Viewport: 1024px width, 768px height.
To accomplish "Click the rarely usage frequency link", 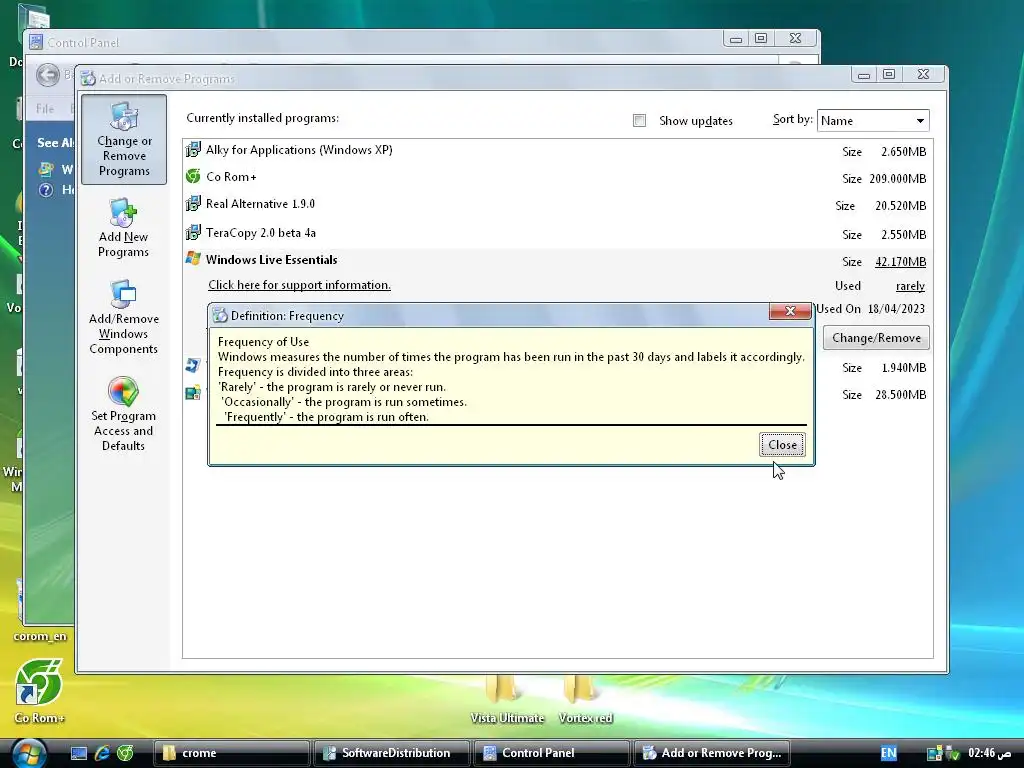I will [910, 286].
